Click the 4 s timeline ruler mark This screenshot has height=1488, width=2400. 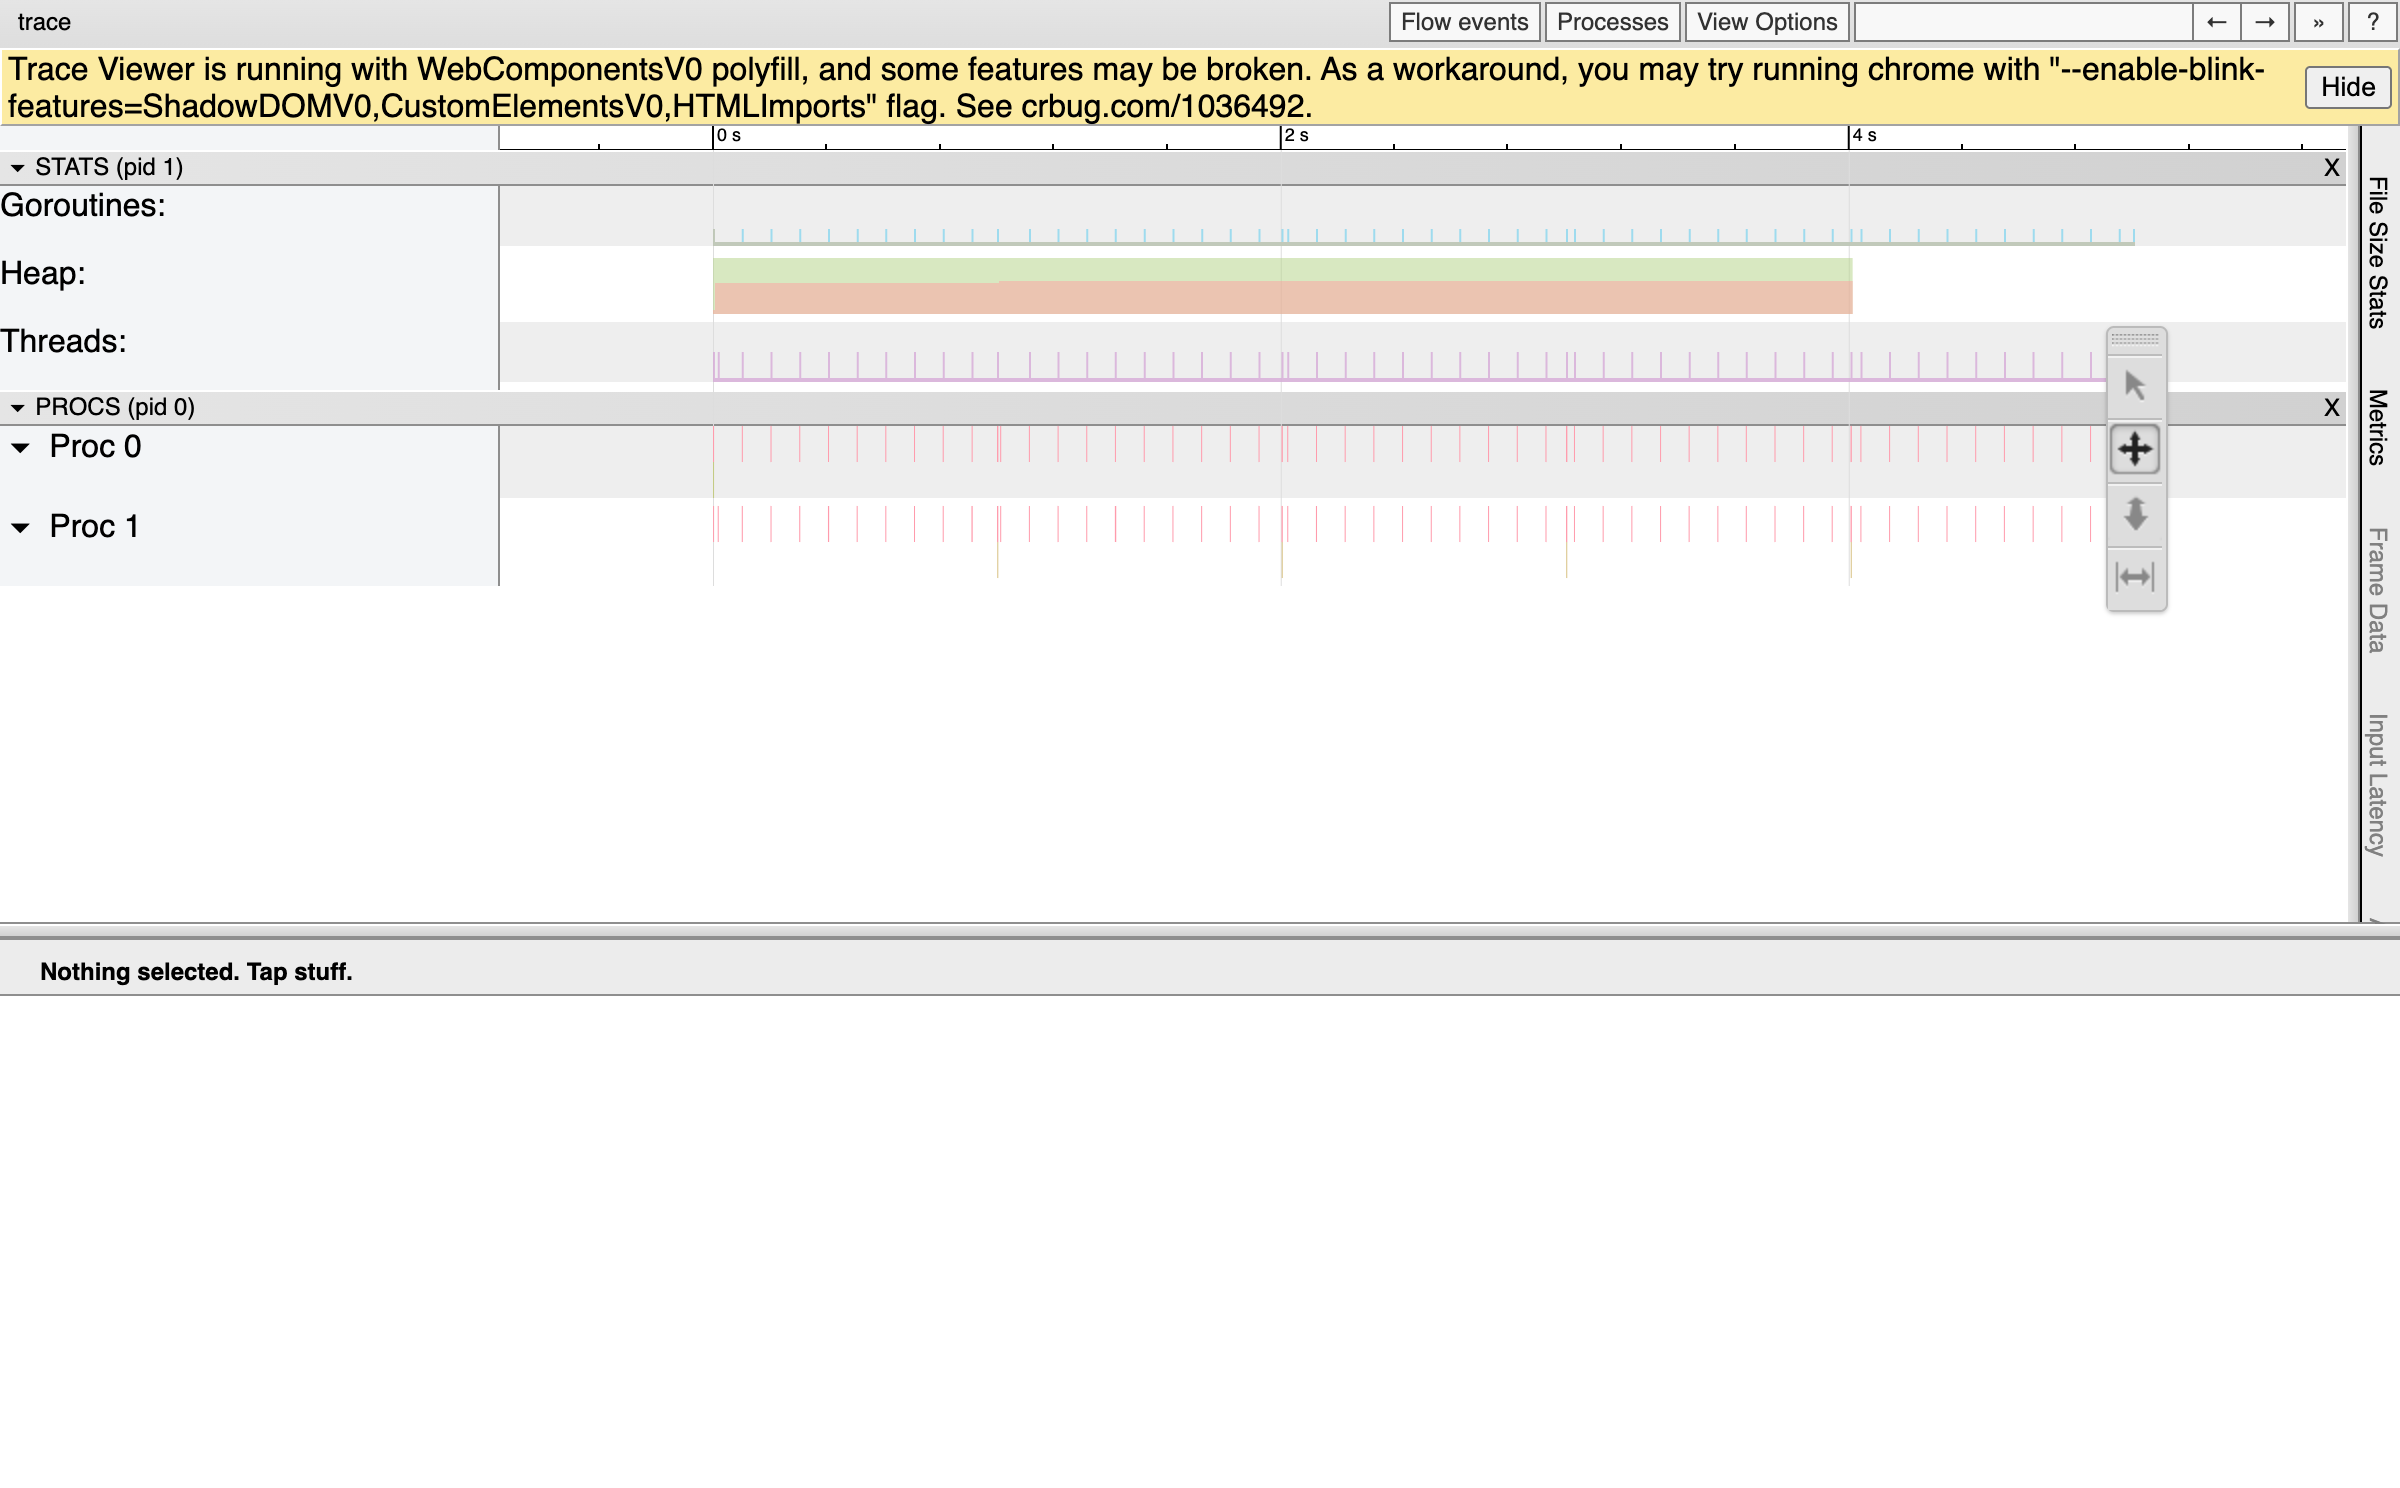(x=1865, y=136)
